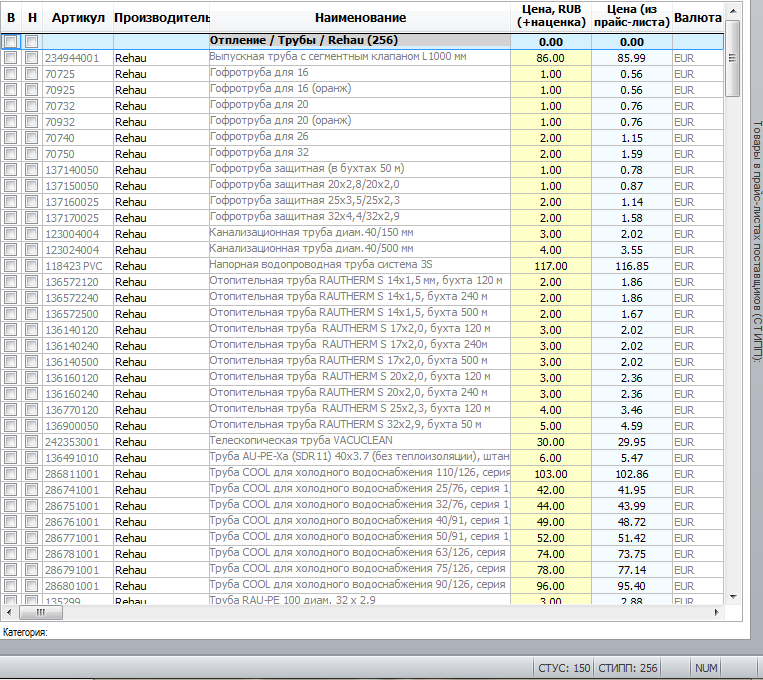Click price-list value 29.95
Viewport: 763px width, 680px height.
(x=632, y=442)
